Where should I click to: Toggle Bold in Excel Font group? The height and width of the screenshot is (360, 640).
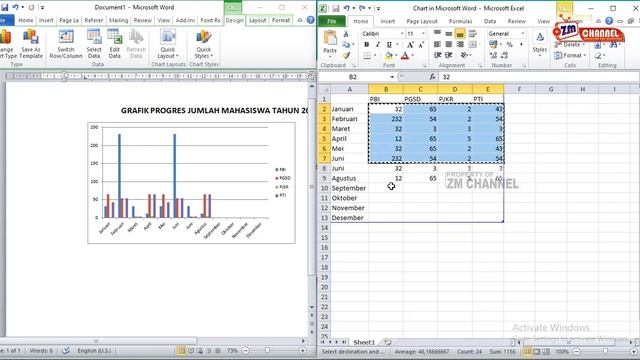point(367,44)
